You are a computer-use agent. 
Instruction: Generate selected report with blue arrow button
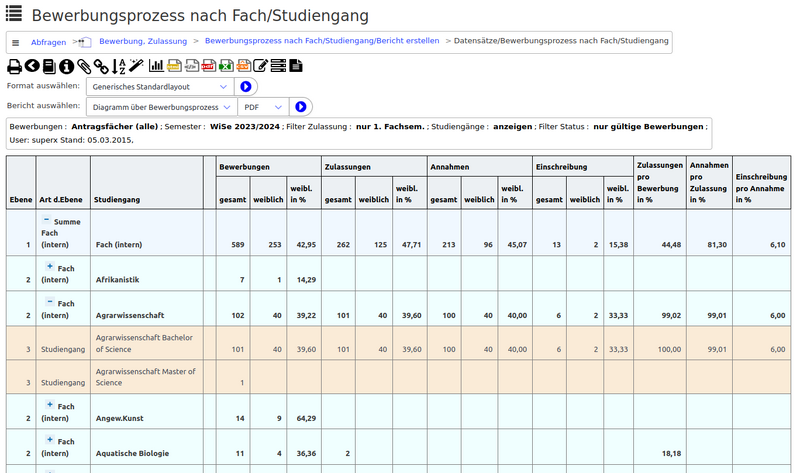301,107
